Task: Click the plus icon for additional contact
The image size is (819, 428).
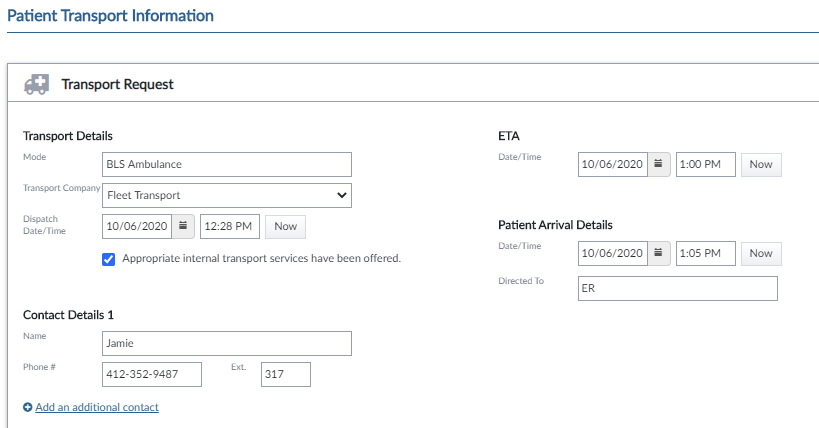Action: (x=28, y=407)
